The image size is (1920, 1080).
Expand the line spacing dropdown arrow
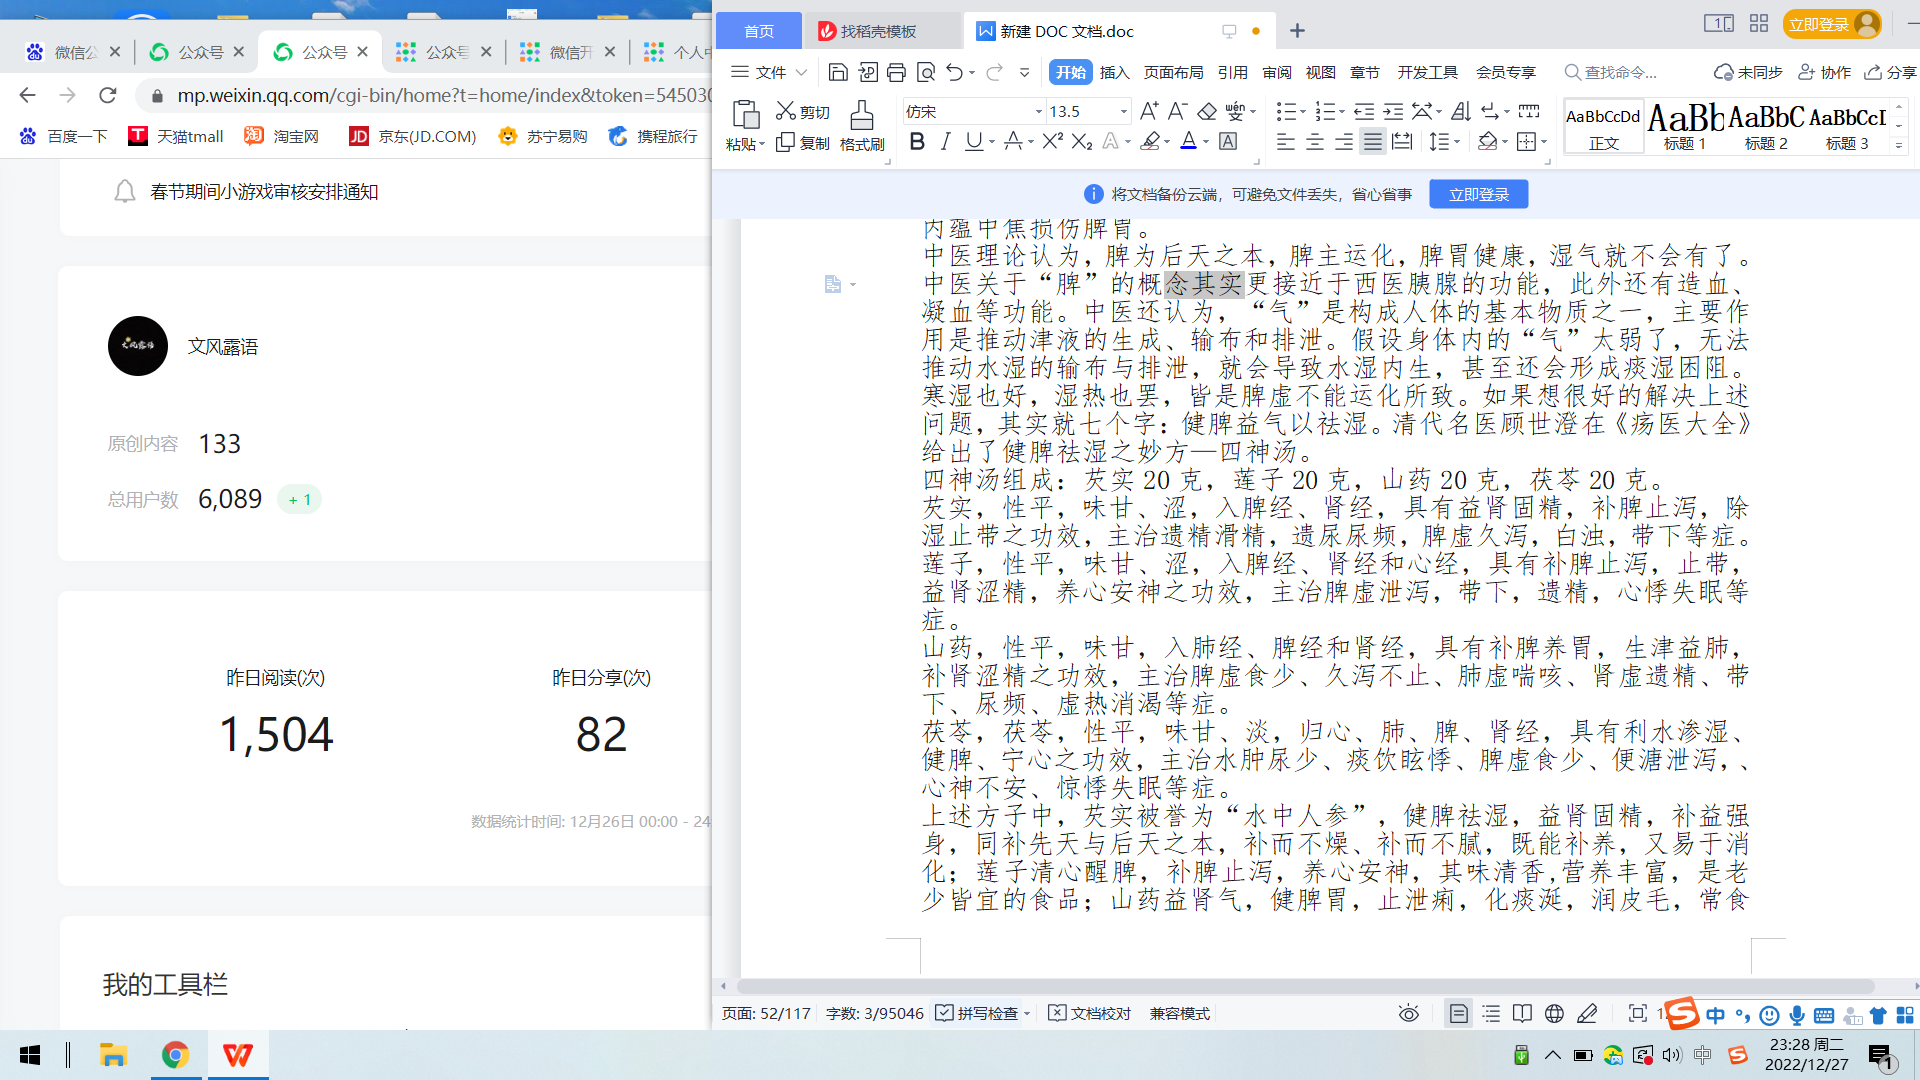click(x=1456, y=142)
